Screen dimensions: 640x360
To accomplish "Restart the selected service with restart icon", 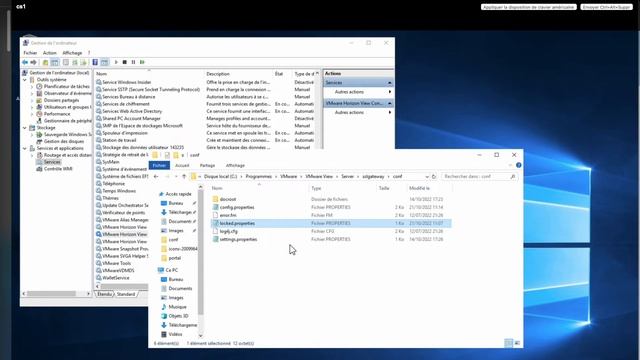I will (x=142, y=62).
